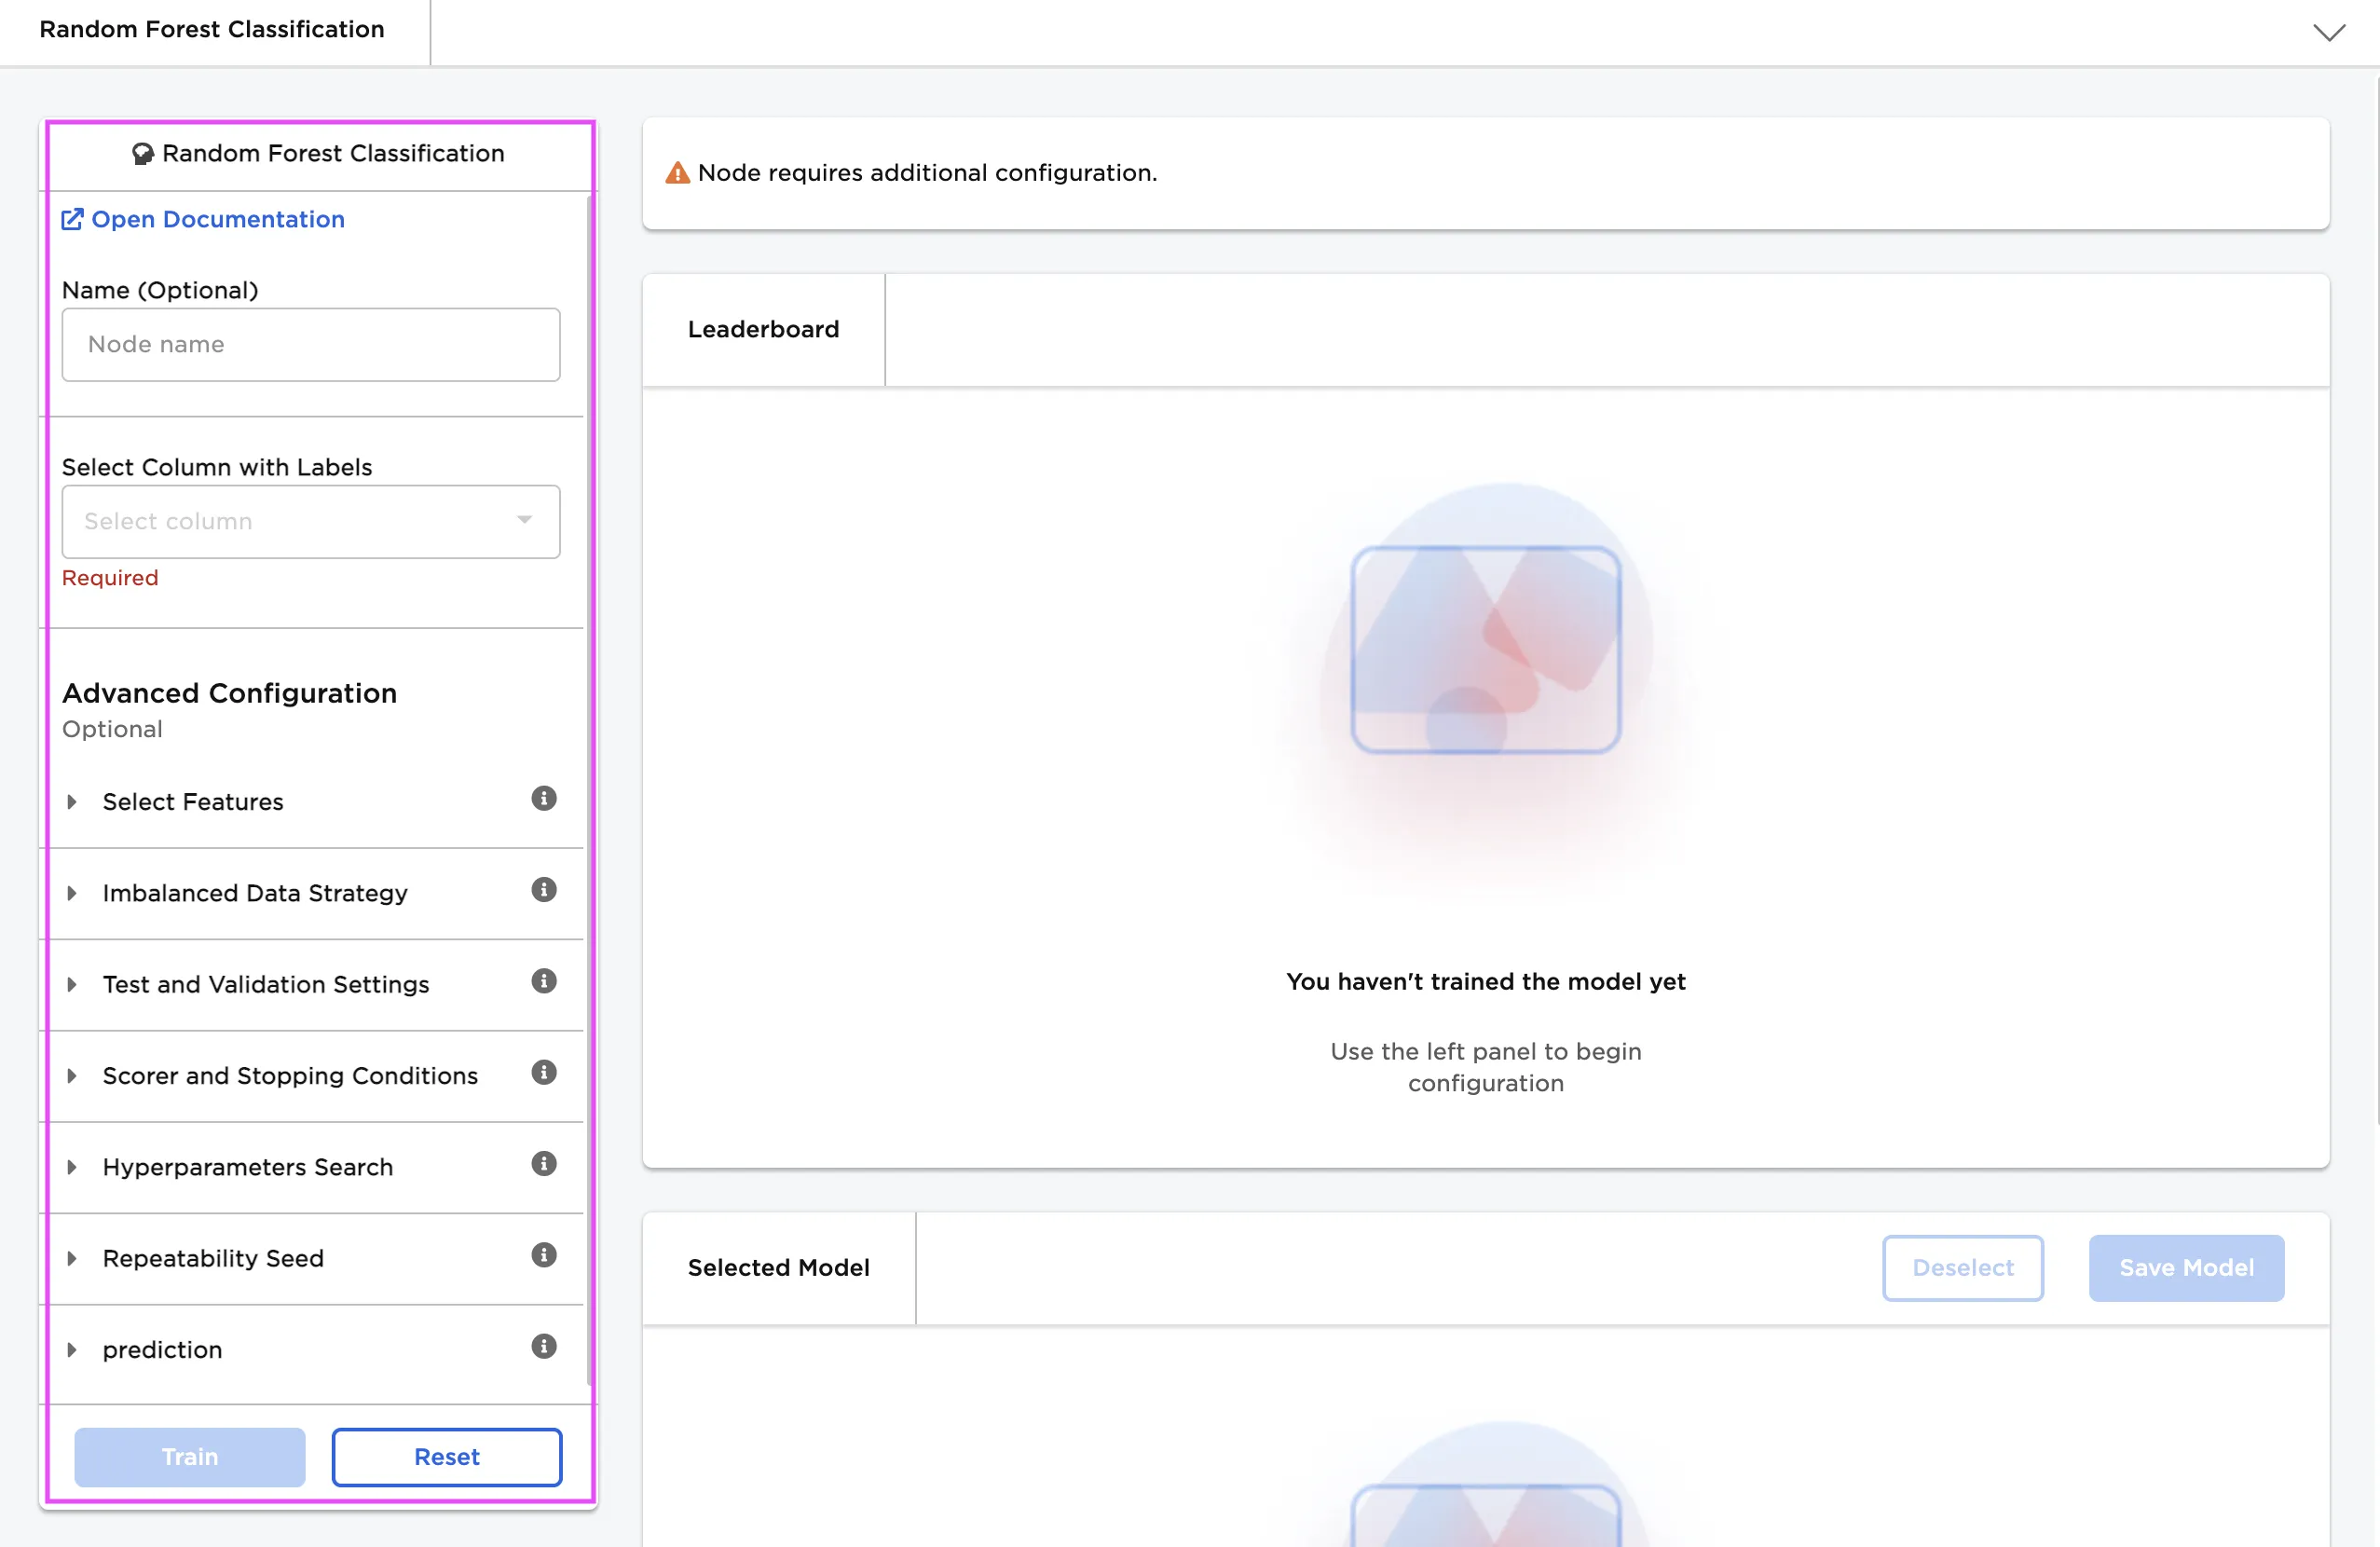
Task: Click the warning icon in the configuration notice
Action: 677,172
